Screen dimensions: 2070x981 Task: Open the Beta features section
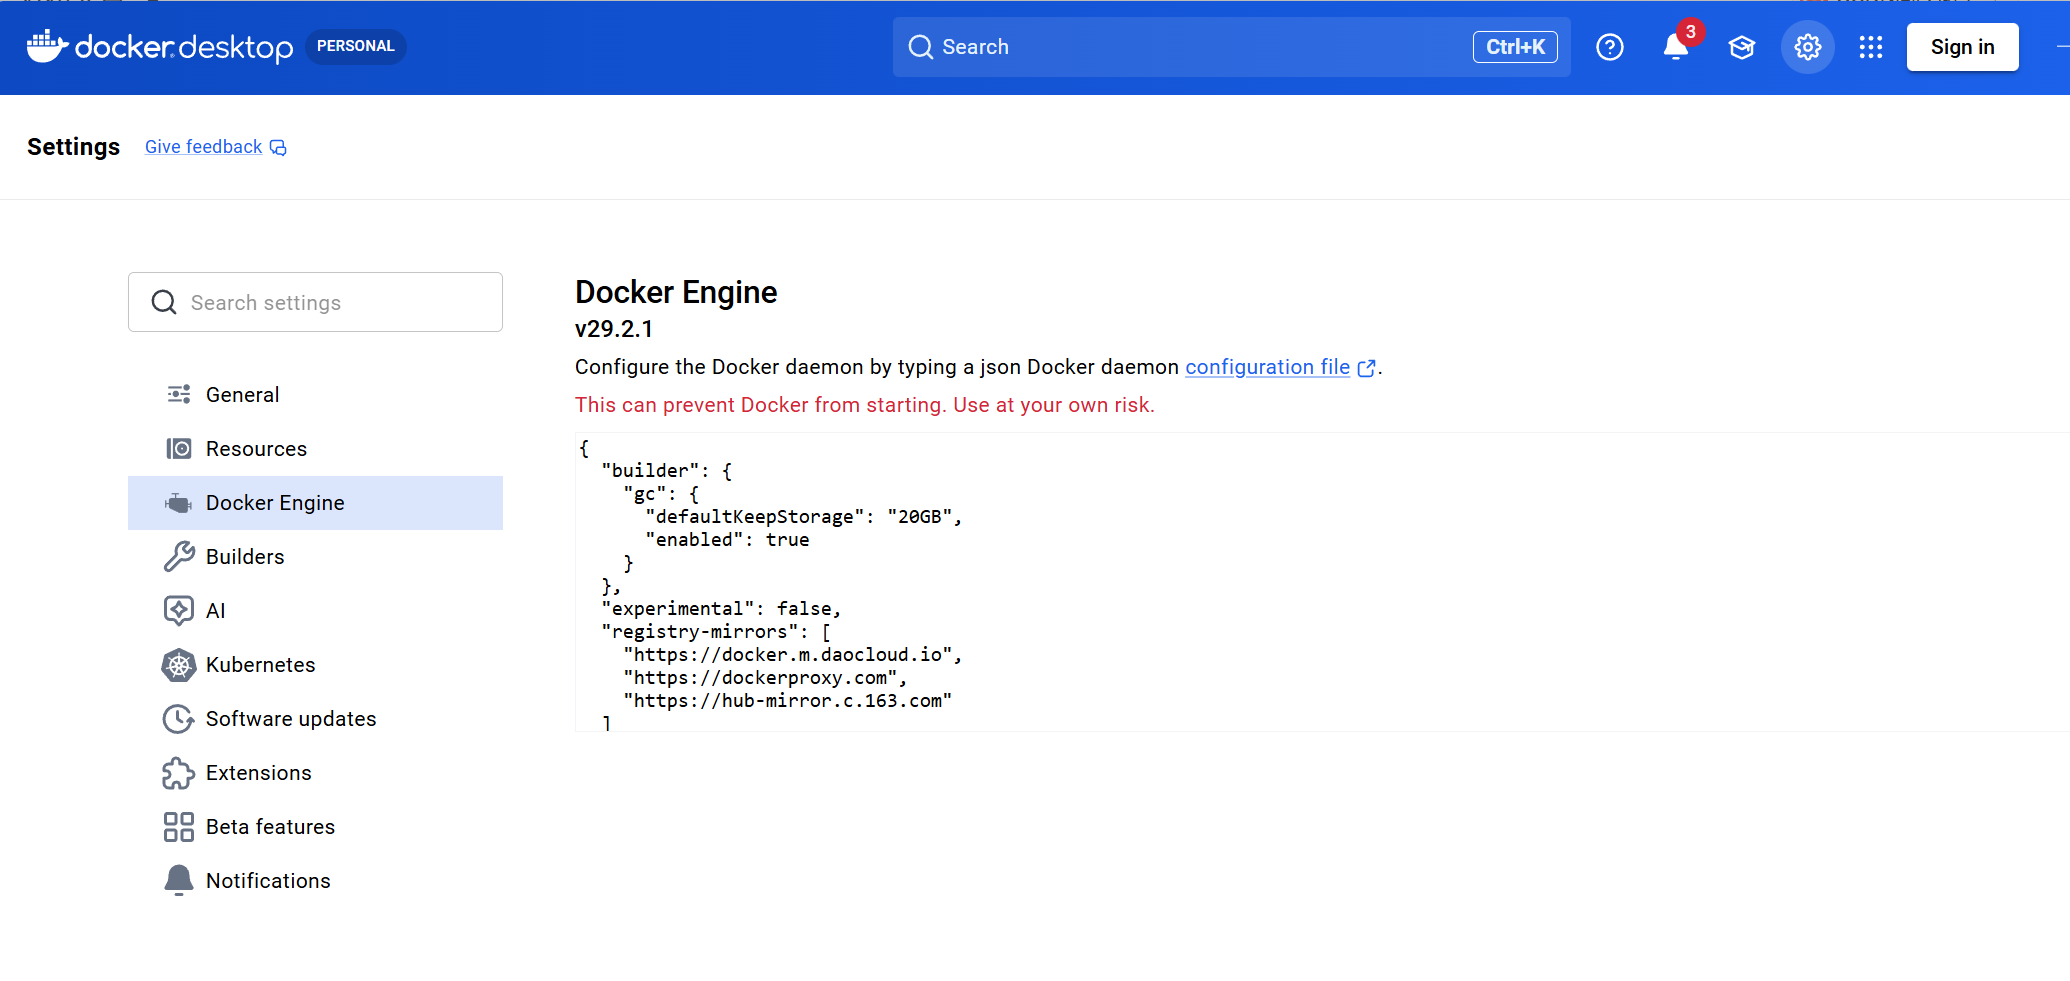[x=315, y=827]
